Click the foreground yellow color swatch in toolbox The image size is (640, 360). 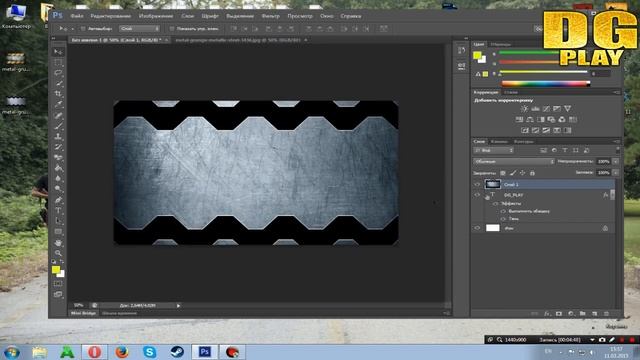[x=56, y=269]
